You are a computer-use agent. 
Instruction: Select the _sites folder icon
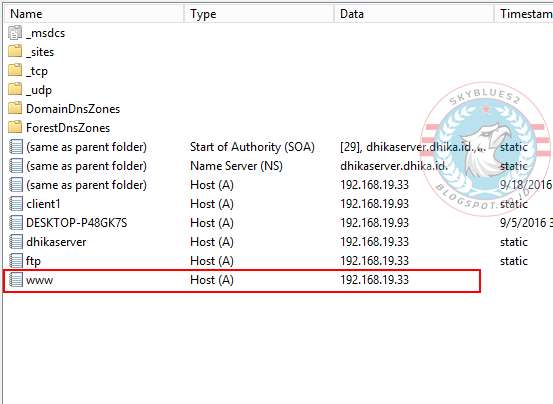coord(15,51)
